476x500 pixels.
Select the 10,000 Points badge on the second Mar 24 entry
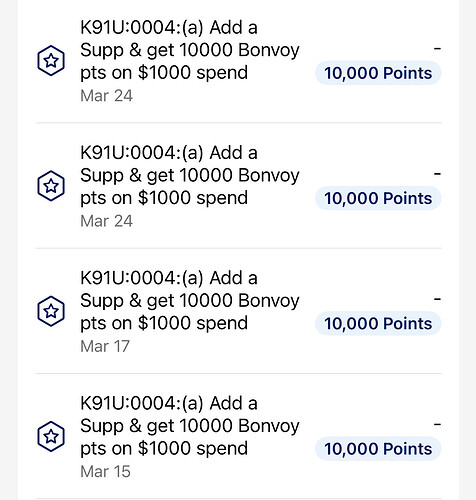[378, 198]
